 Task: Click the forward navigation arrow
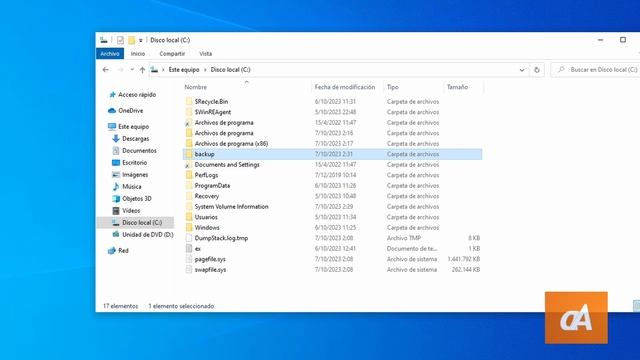pos(120,70)
